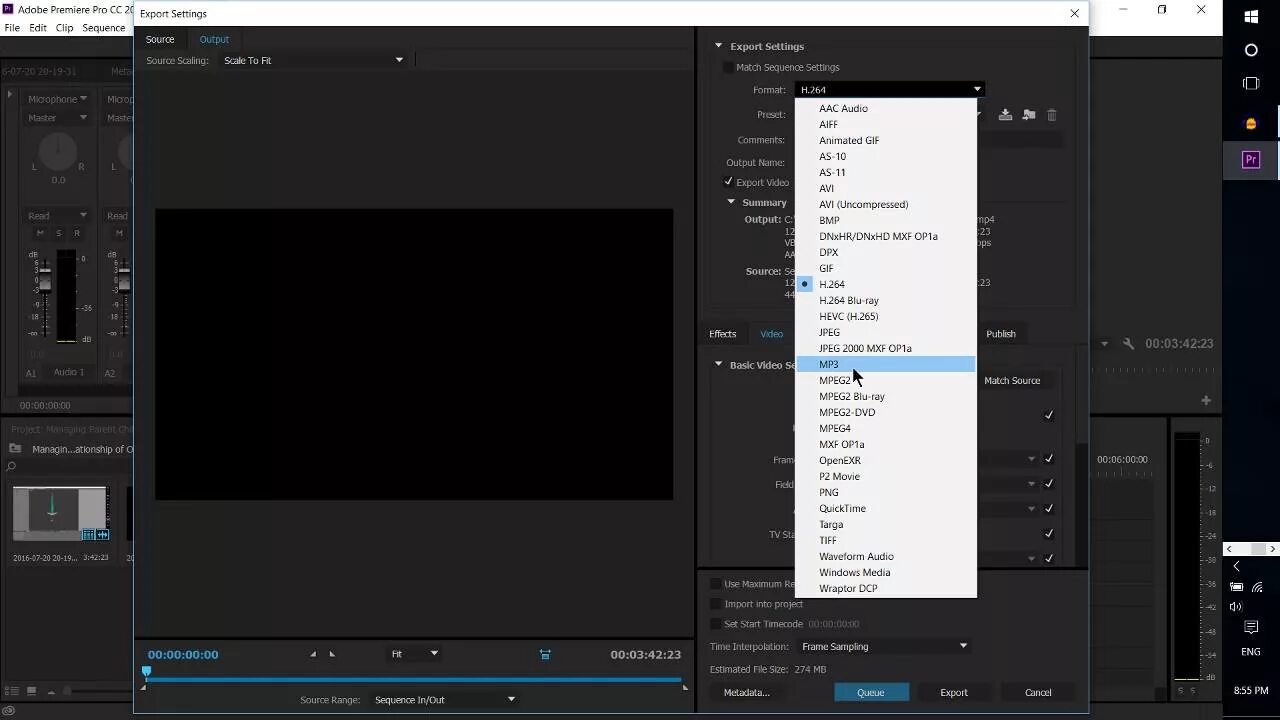Choose Waveform Audio format option

[x=886, y=556]
